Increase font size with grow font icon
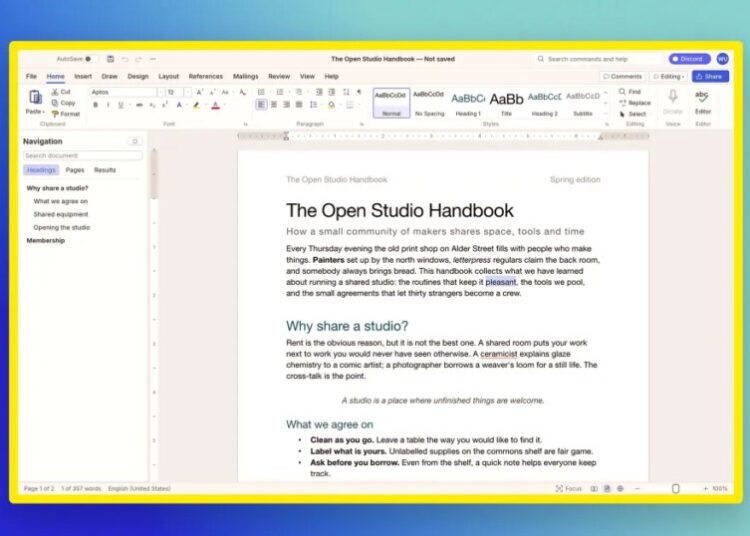750x536 pixels. tap(199, 92)
